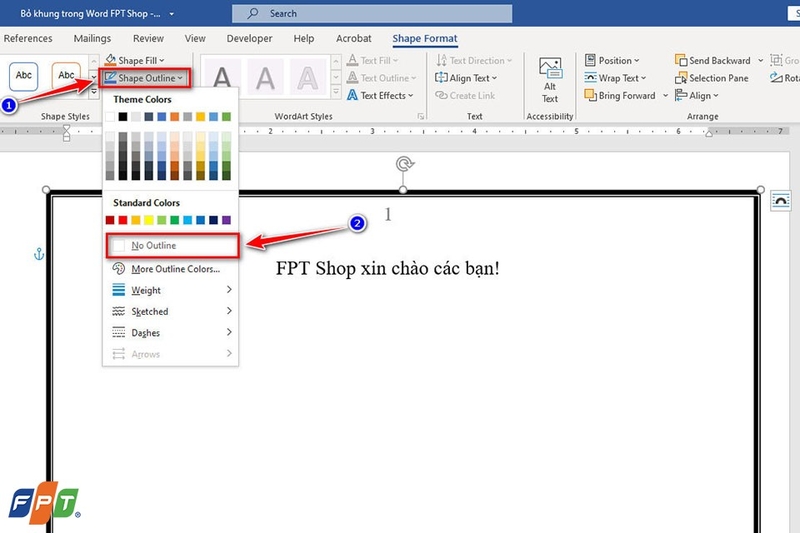Click the anchor icon in the left margin
Viewport: 800px width, 533px height.
pyautogui.click(x=39, y=253)
